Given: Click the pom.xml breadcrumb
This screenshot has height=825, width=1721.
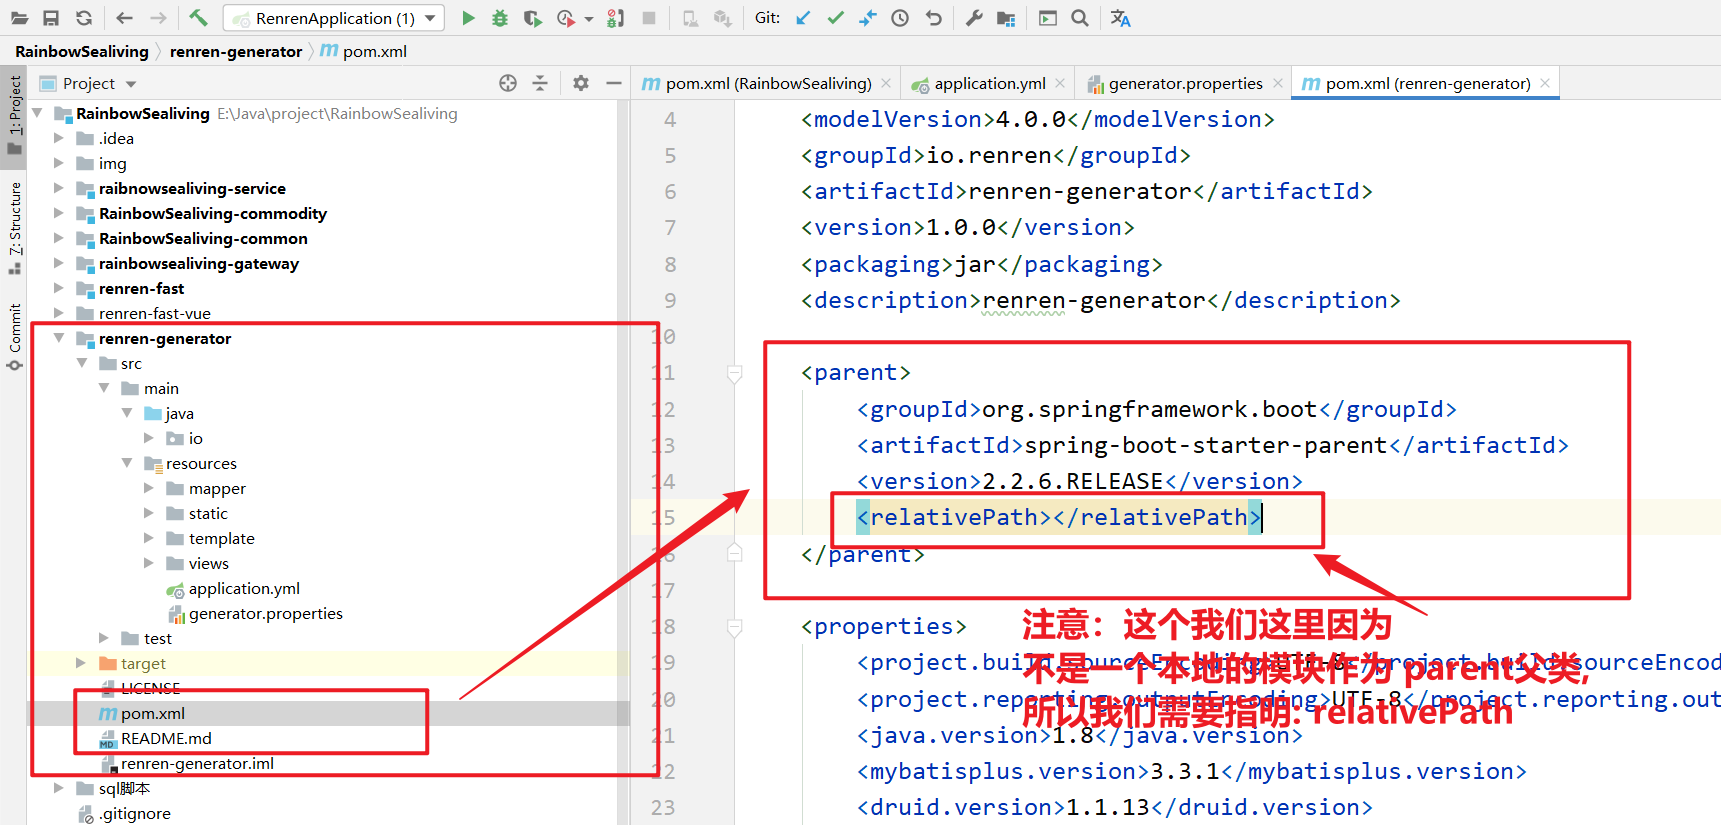Looking at the screenshot, I should (x=364, y=51).
